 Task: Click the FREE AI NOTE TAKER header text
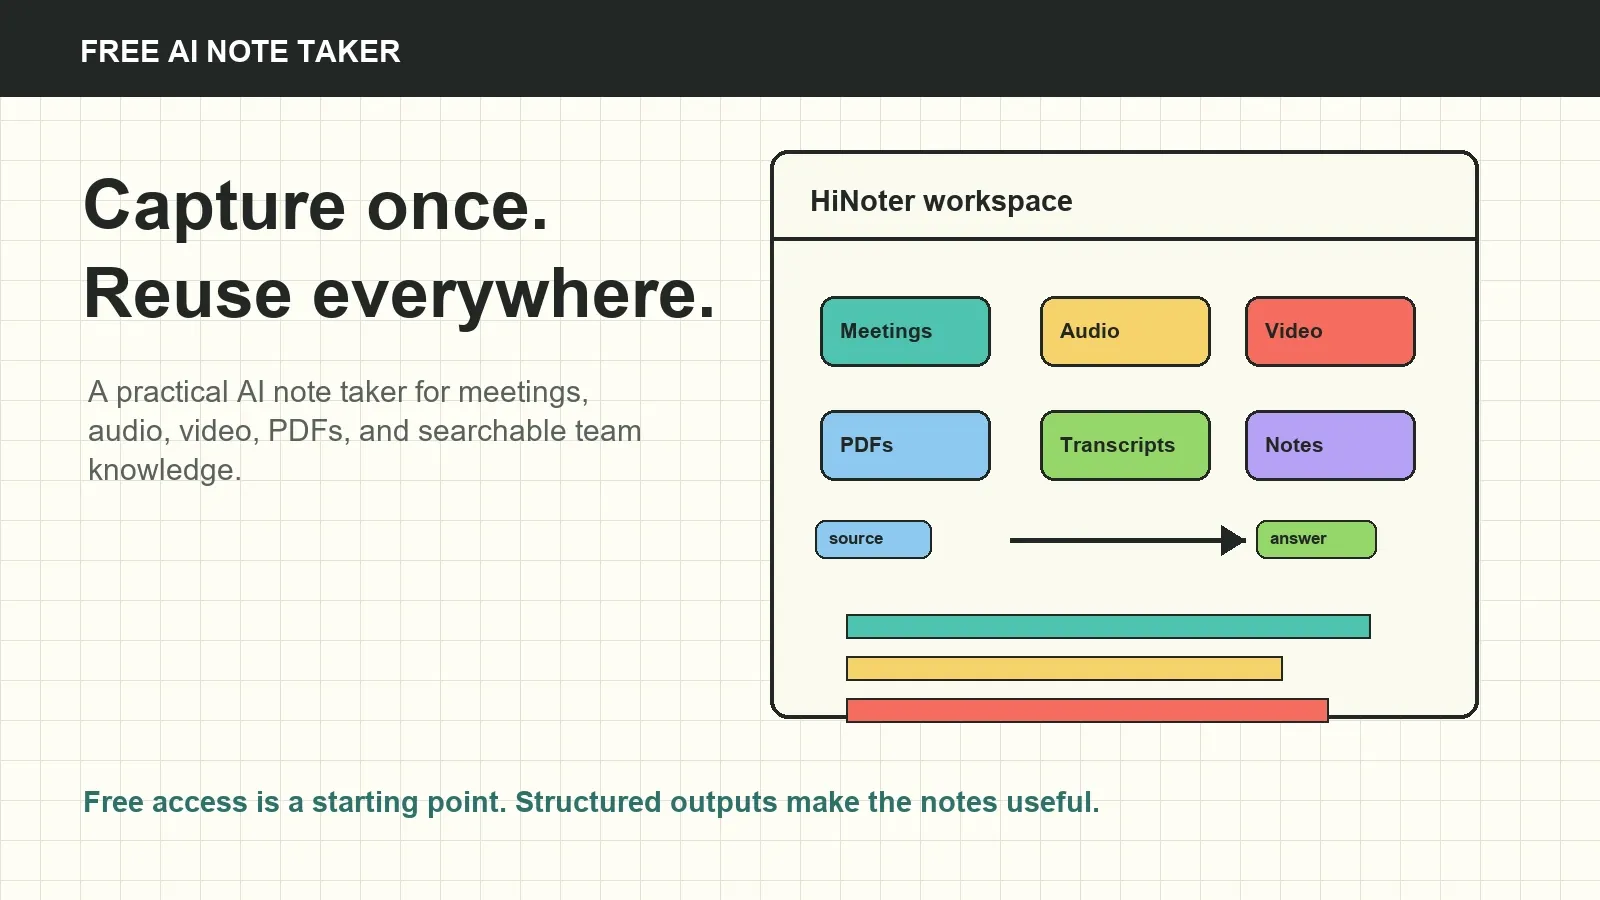click(x=240, y=51)
